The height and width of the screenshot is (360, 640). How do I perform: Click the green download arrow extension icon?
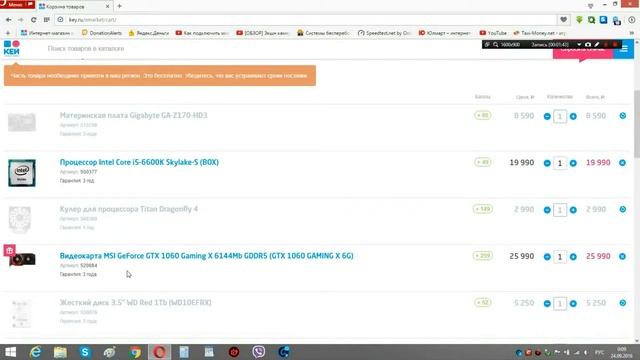pyautogui.click(x=579, y=20)
